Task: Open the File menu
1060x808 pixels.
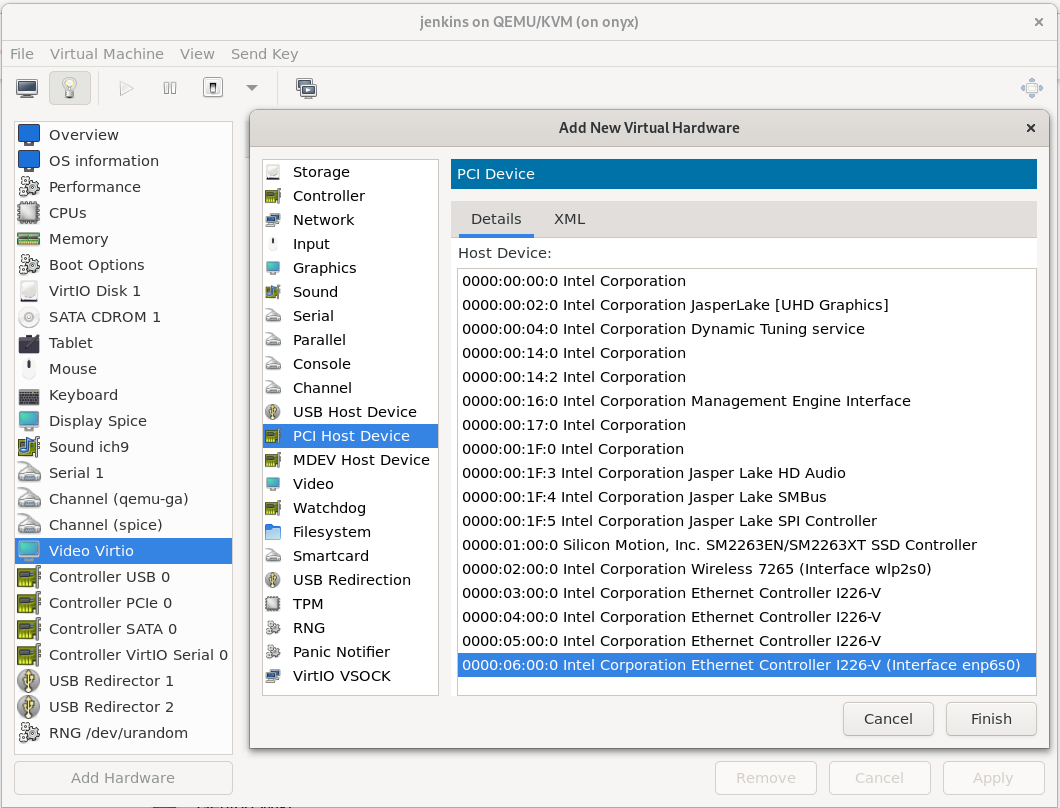Action: (22, 54)
